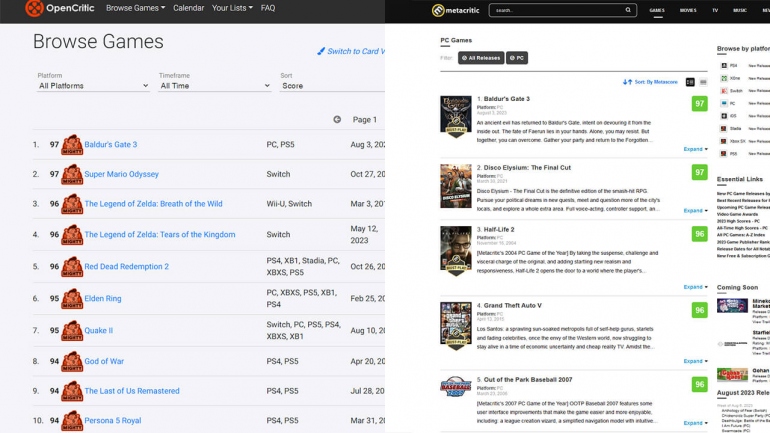Toggle the All Releases filter
The image size is (770, 433).
click(x=481, y=58)
